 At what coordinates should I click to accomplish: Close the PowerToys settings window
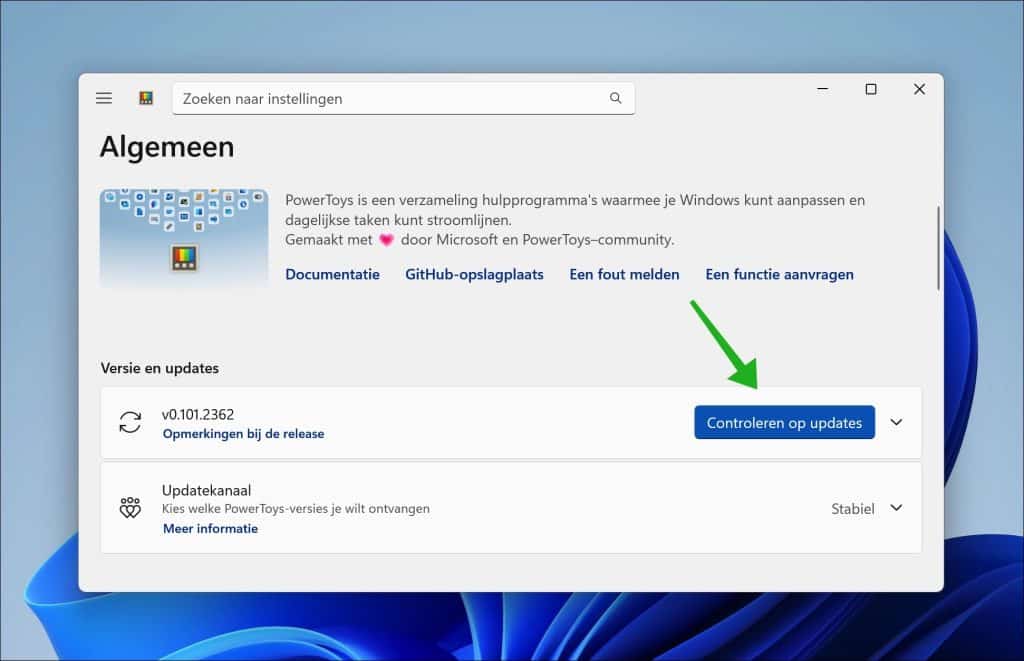[919, 89]
